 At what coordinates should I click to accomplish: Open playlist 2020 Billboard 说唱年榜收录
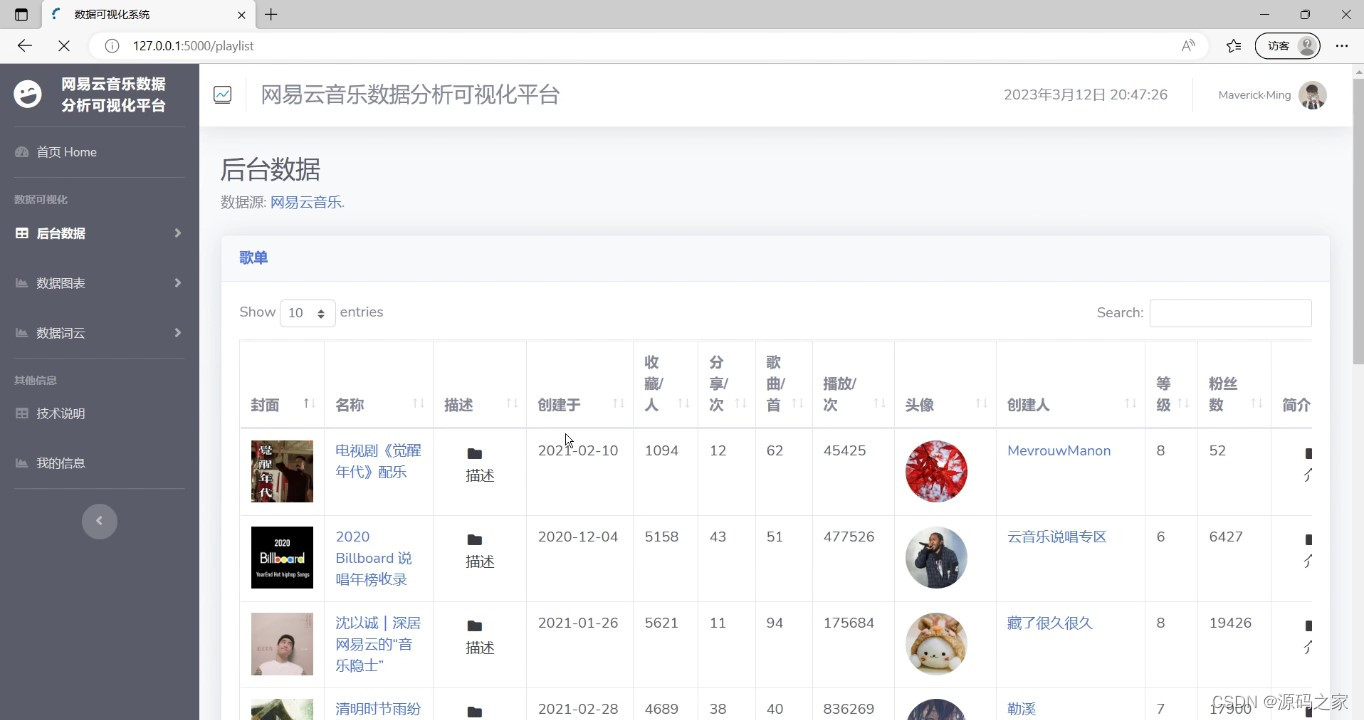[x=373, y=558]
